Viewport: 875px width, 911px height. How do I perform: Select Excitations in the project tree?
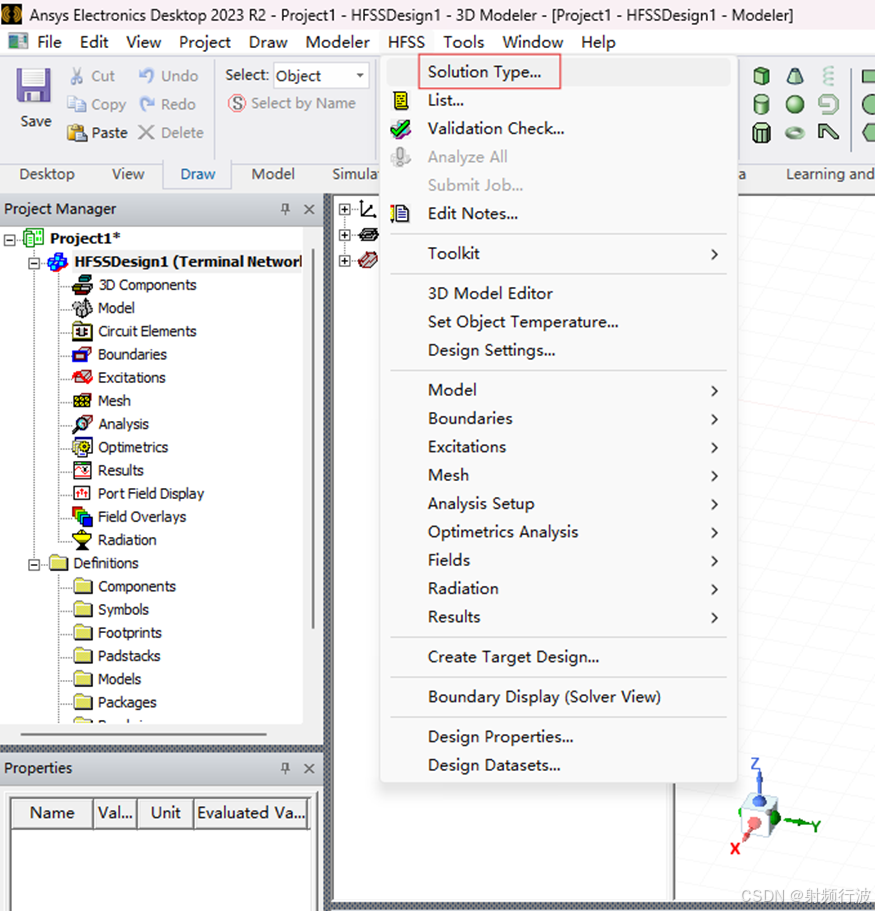click(131, 378)
